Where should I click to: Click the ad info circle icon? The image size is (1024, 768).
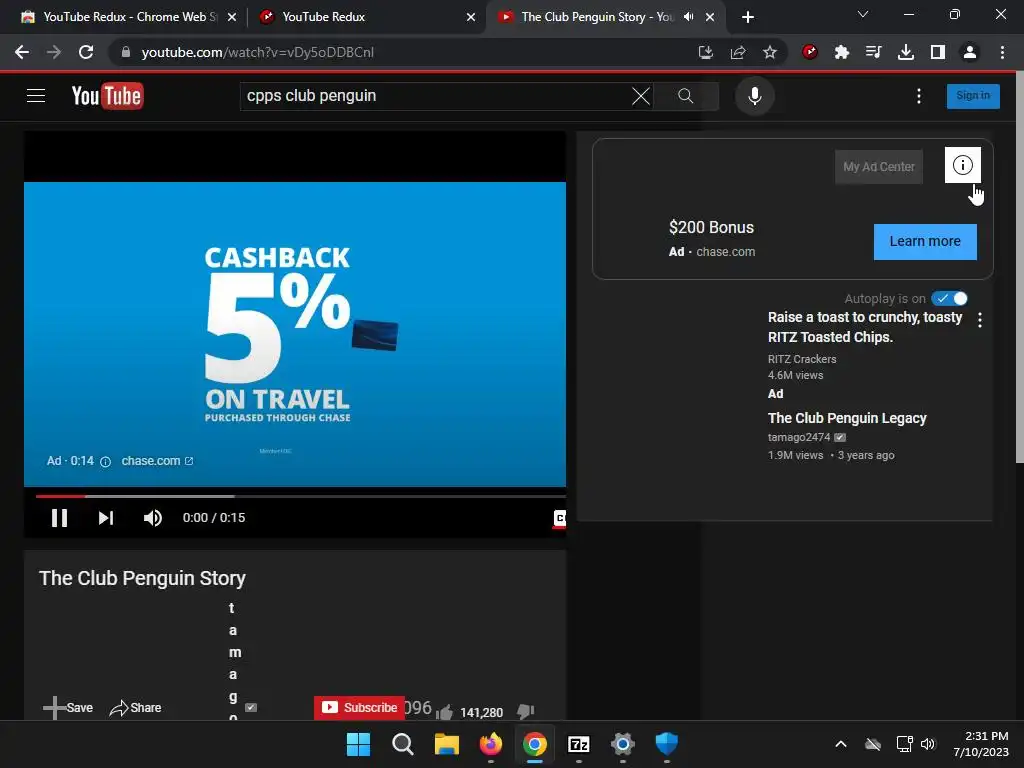pyautogui.click(x=963, y=165)
